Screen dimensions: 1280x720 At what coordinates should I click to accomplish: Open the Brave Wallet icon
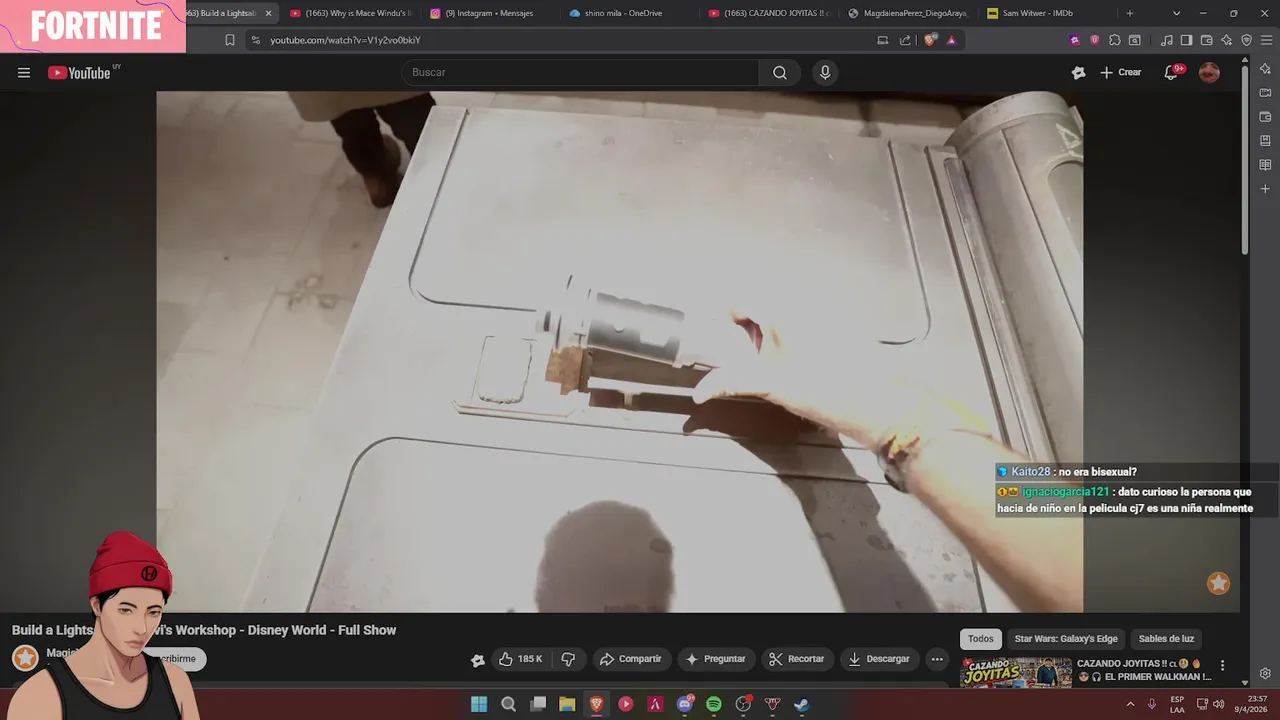(1206, 40)
